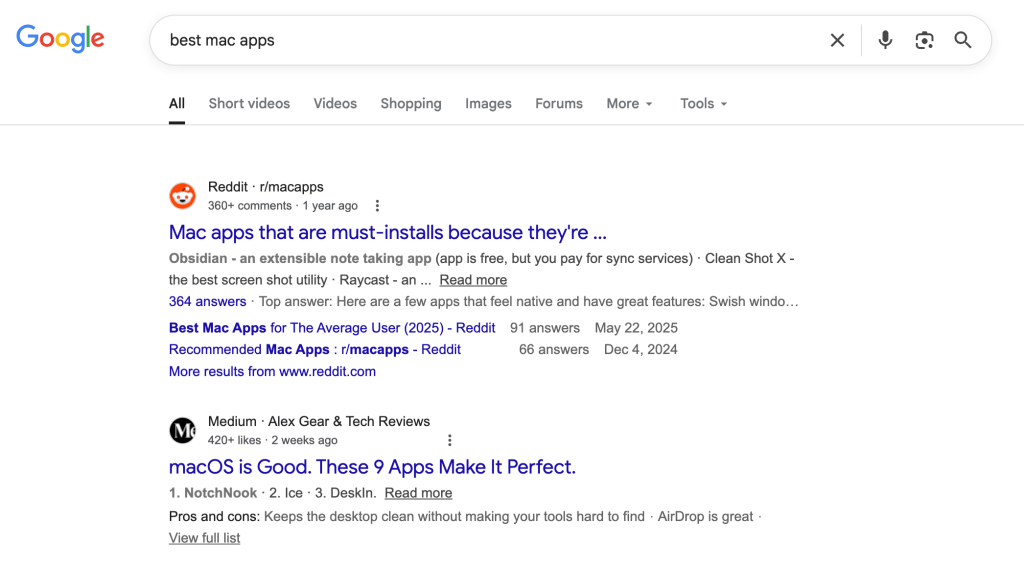This screenshot has height=571, width=1024.
Task: Open the three-dot menu for the Medium result
Action: [449, 440]
